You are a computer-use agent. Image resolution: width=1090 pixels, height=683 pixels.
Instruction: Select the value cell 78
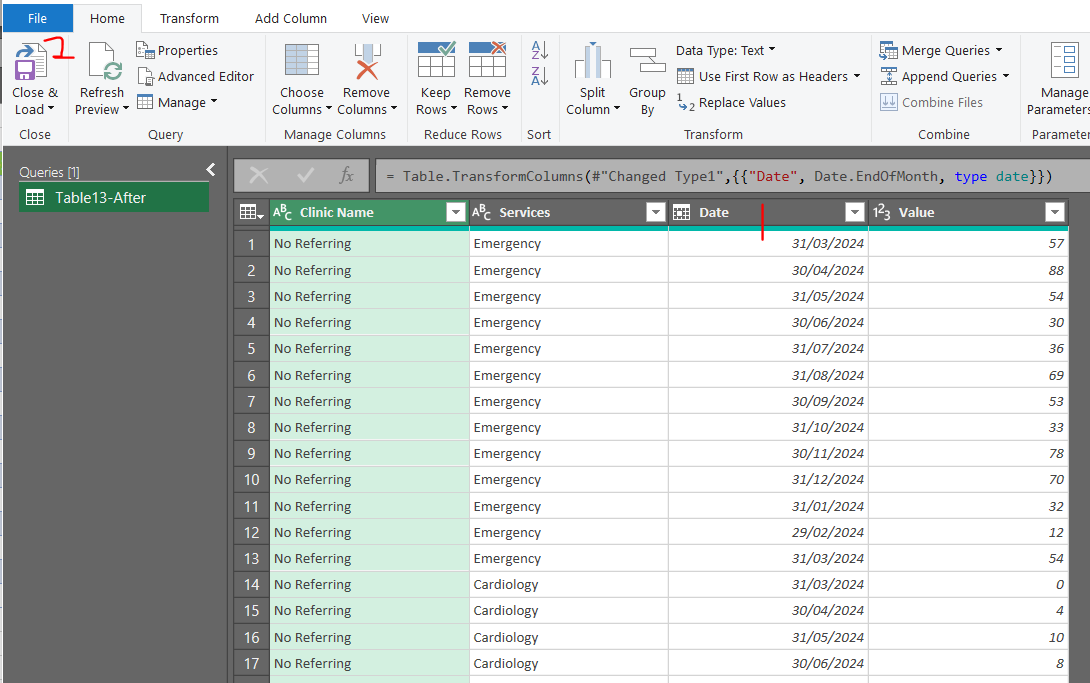click(x=968, y=453)
